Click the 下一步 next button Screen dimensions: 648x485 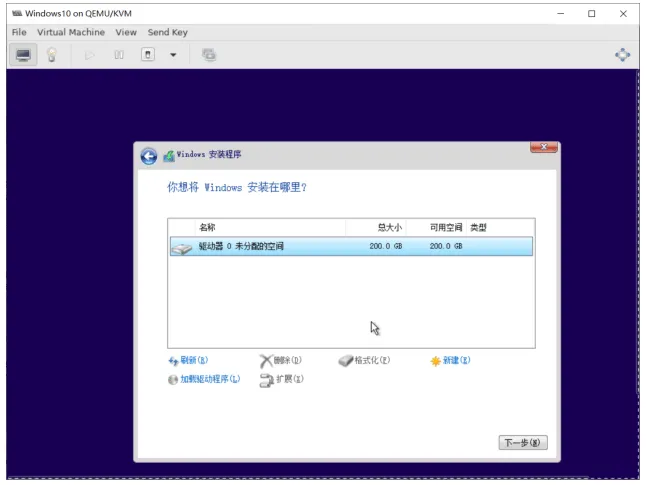(x=523, y=442)
